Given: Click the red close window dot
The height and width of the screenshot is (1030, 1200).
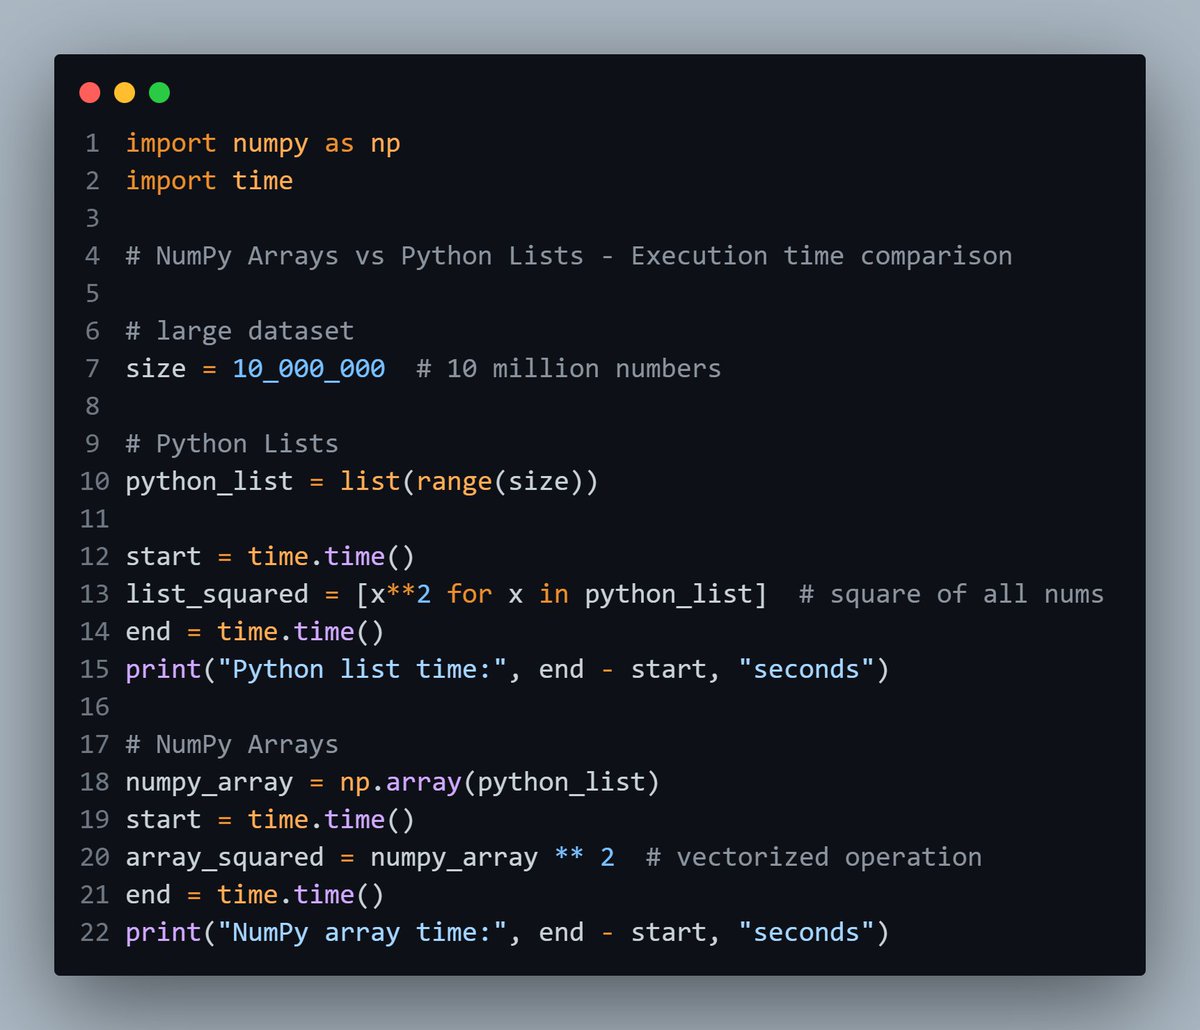Looking at the screenshot, I should [89, 92].
